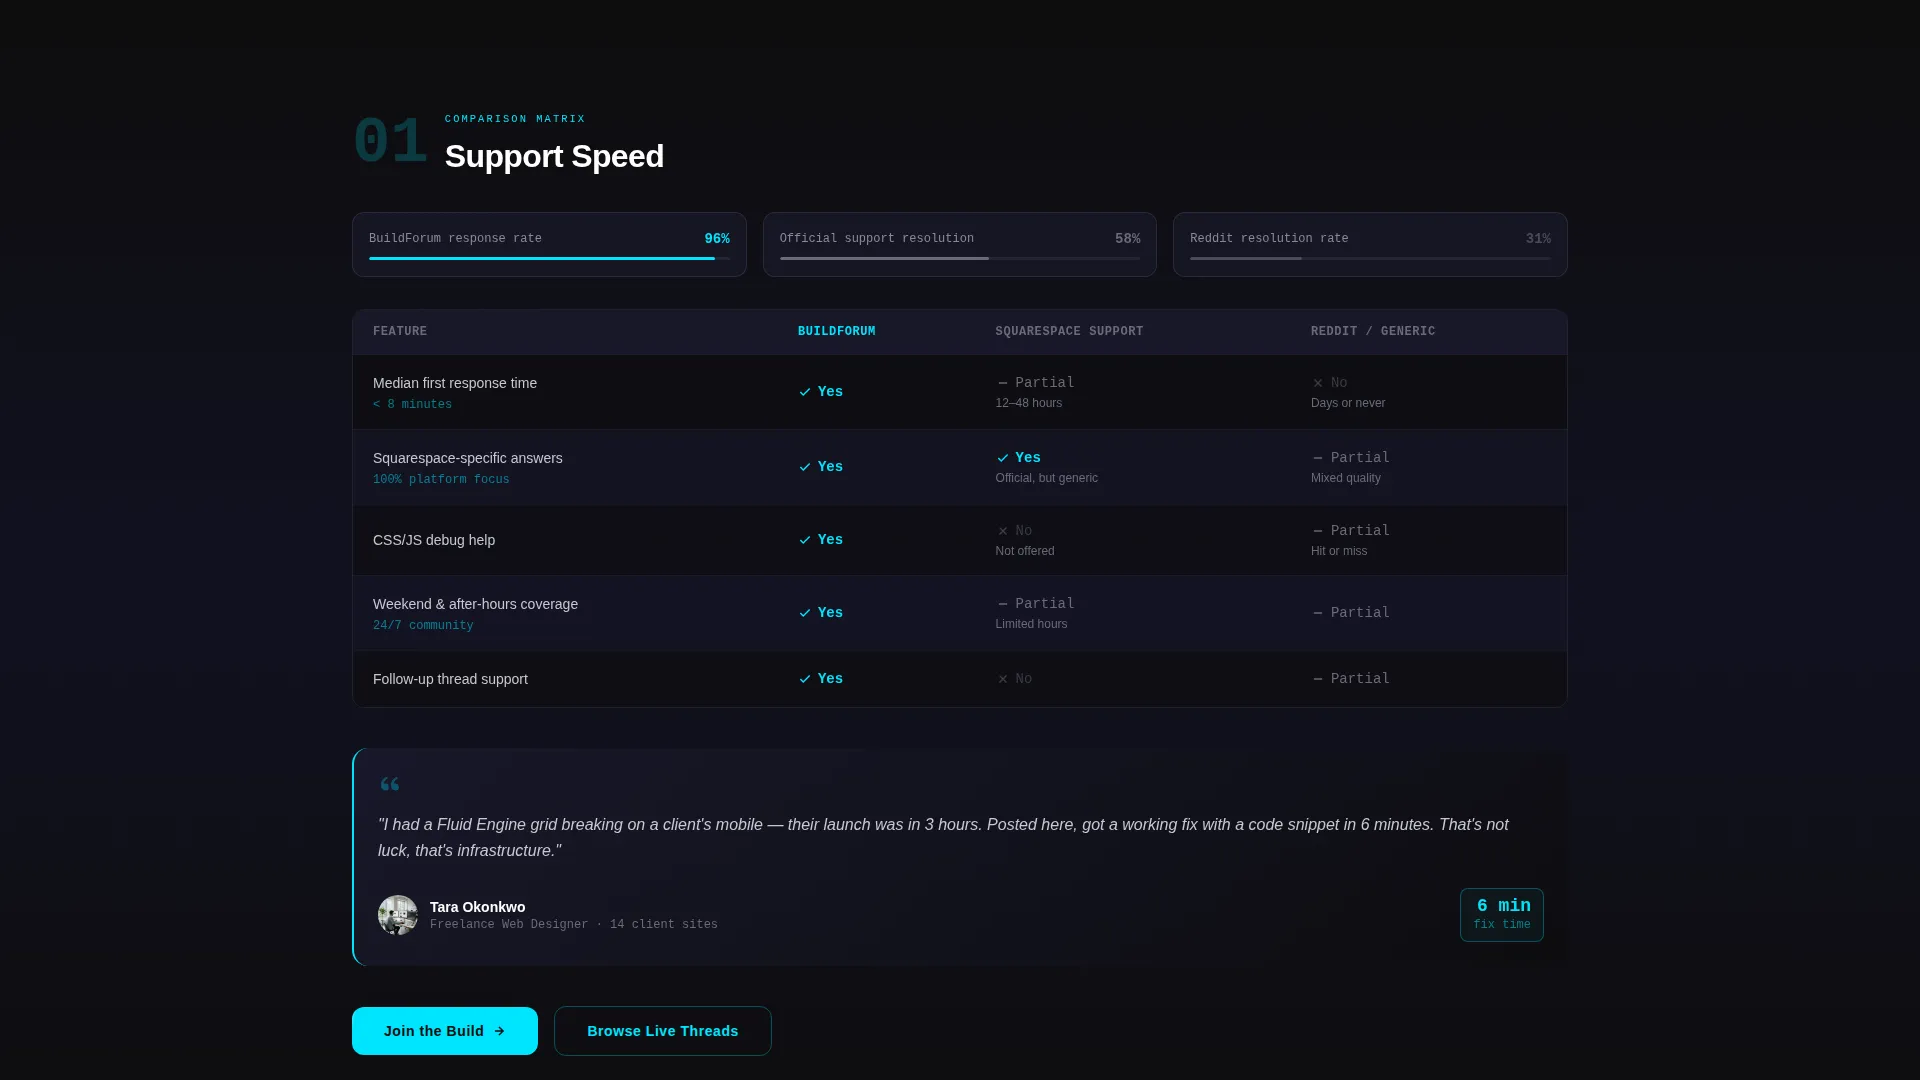Click the BuildForum response rate progress bar
Screen dimensions: 1920x1080
coord(549,258)
